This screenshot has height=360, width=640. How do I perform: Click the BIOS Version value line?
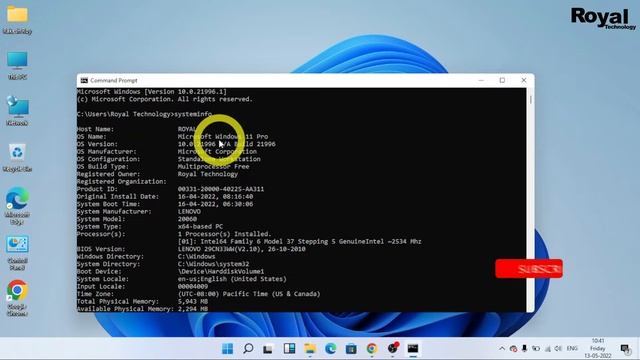click(242, 249)
